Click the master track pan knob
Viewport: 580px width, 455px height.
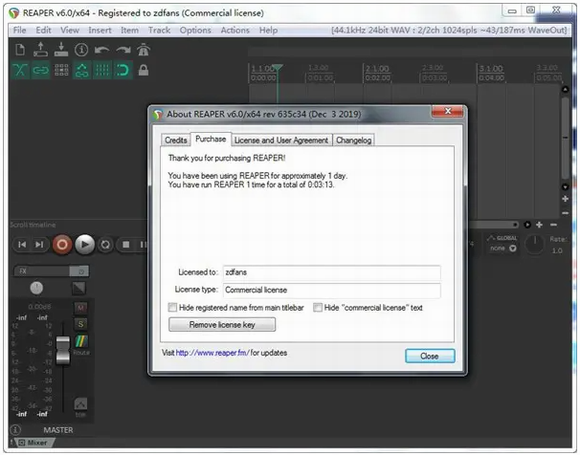pyautogui.click(x=36, y=288)
